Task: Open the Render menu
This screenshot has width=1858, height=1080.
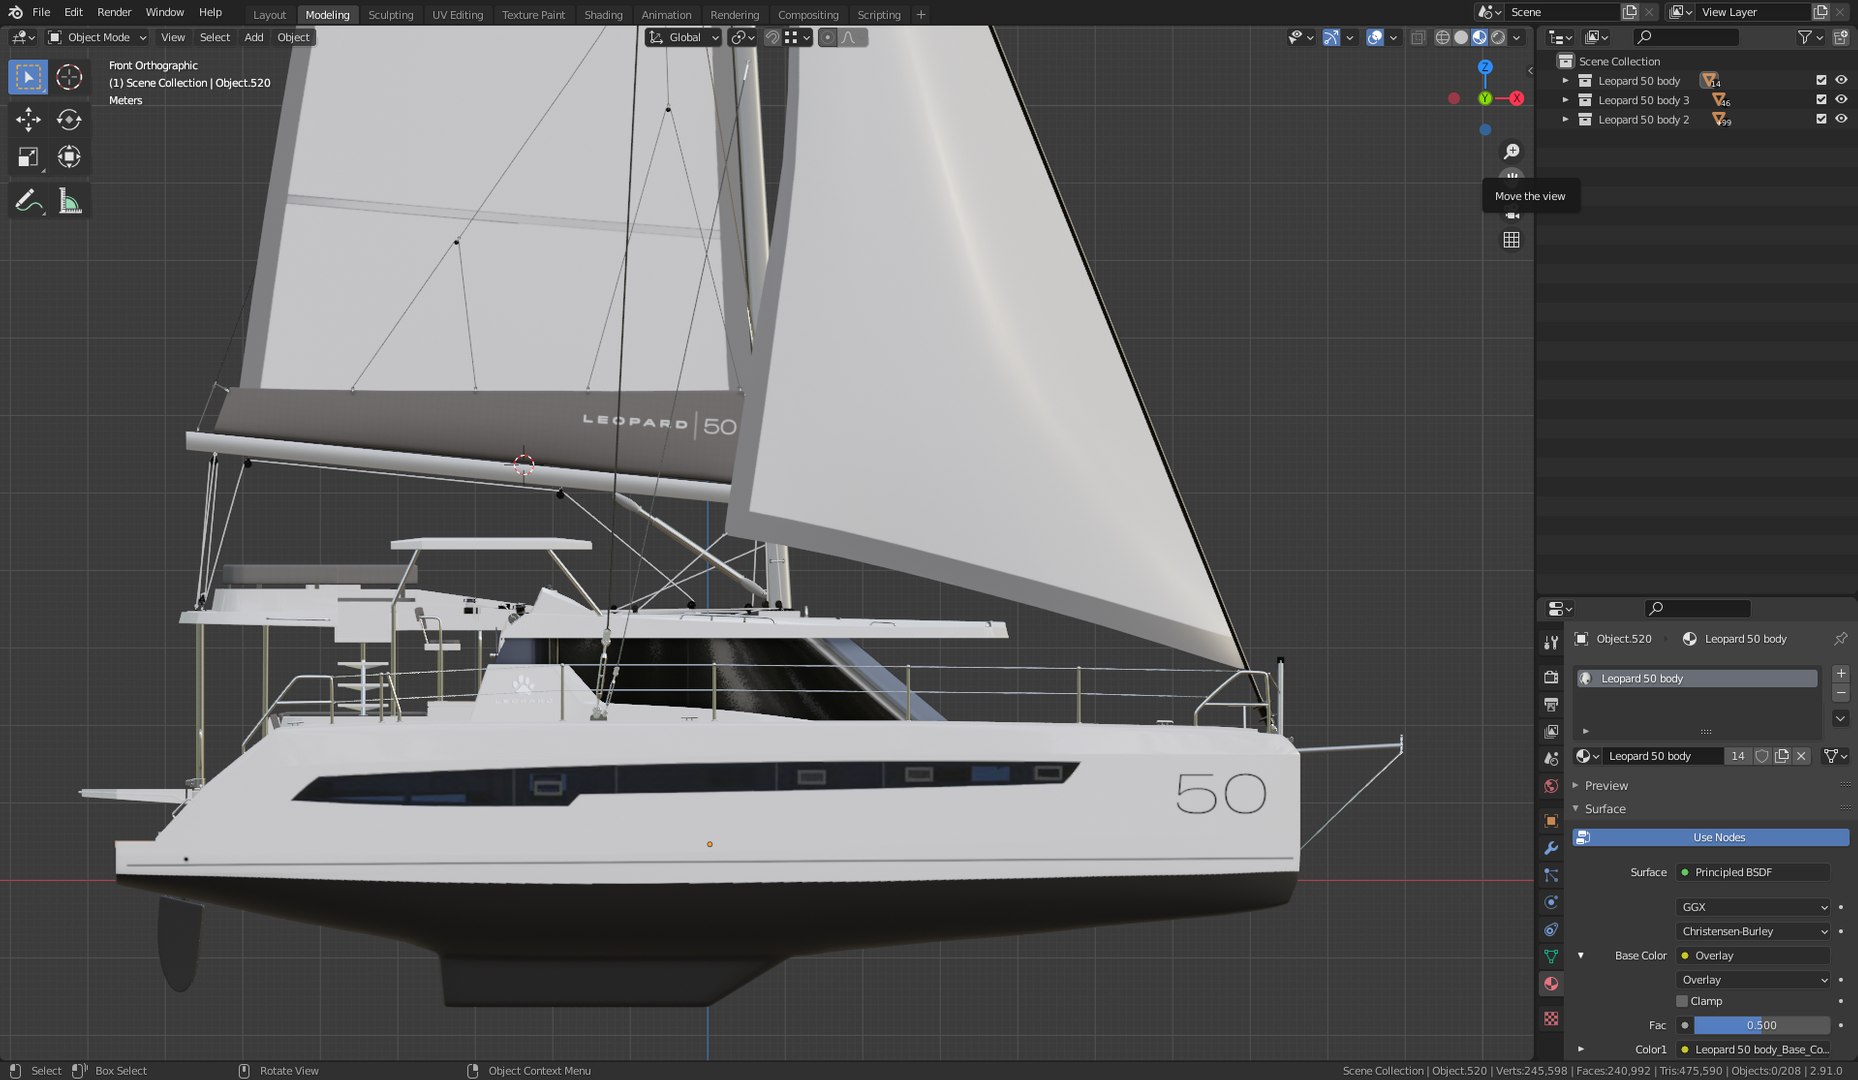Action: pyautogui.click(x=114, y=12)
